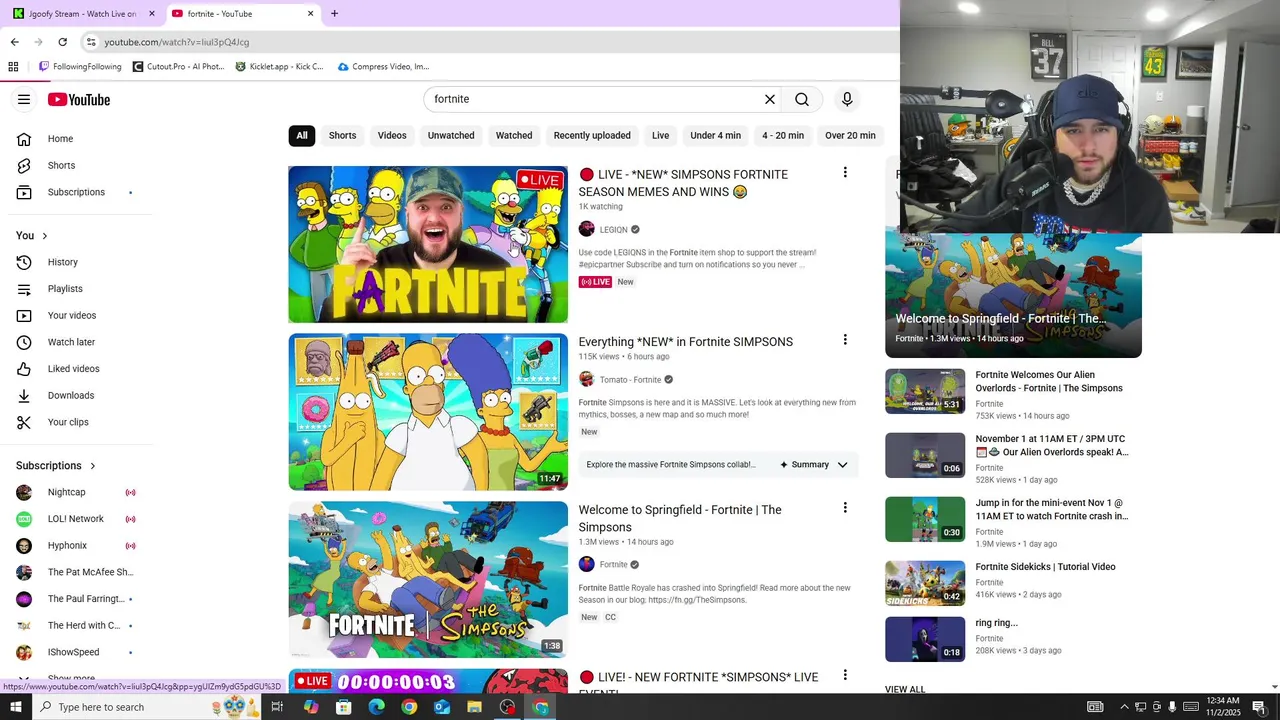Image resolution: width=1280 pixels, height=720 pixels.
Task: Click the browser address bar URL
Action: point(177,42)
